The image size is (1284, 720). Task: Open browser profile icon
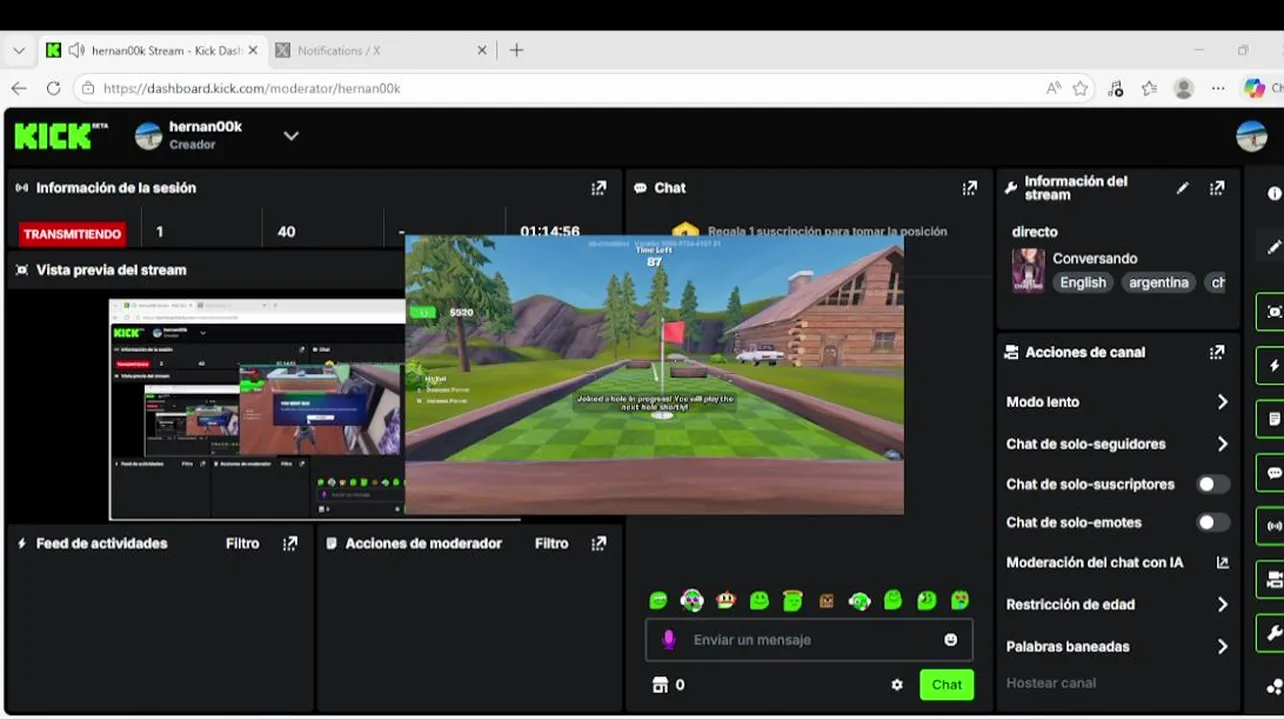click(x=1184, y=88)
